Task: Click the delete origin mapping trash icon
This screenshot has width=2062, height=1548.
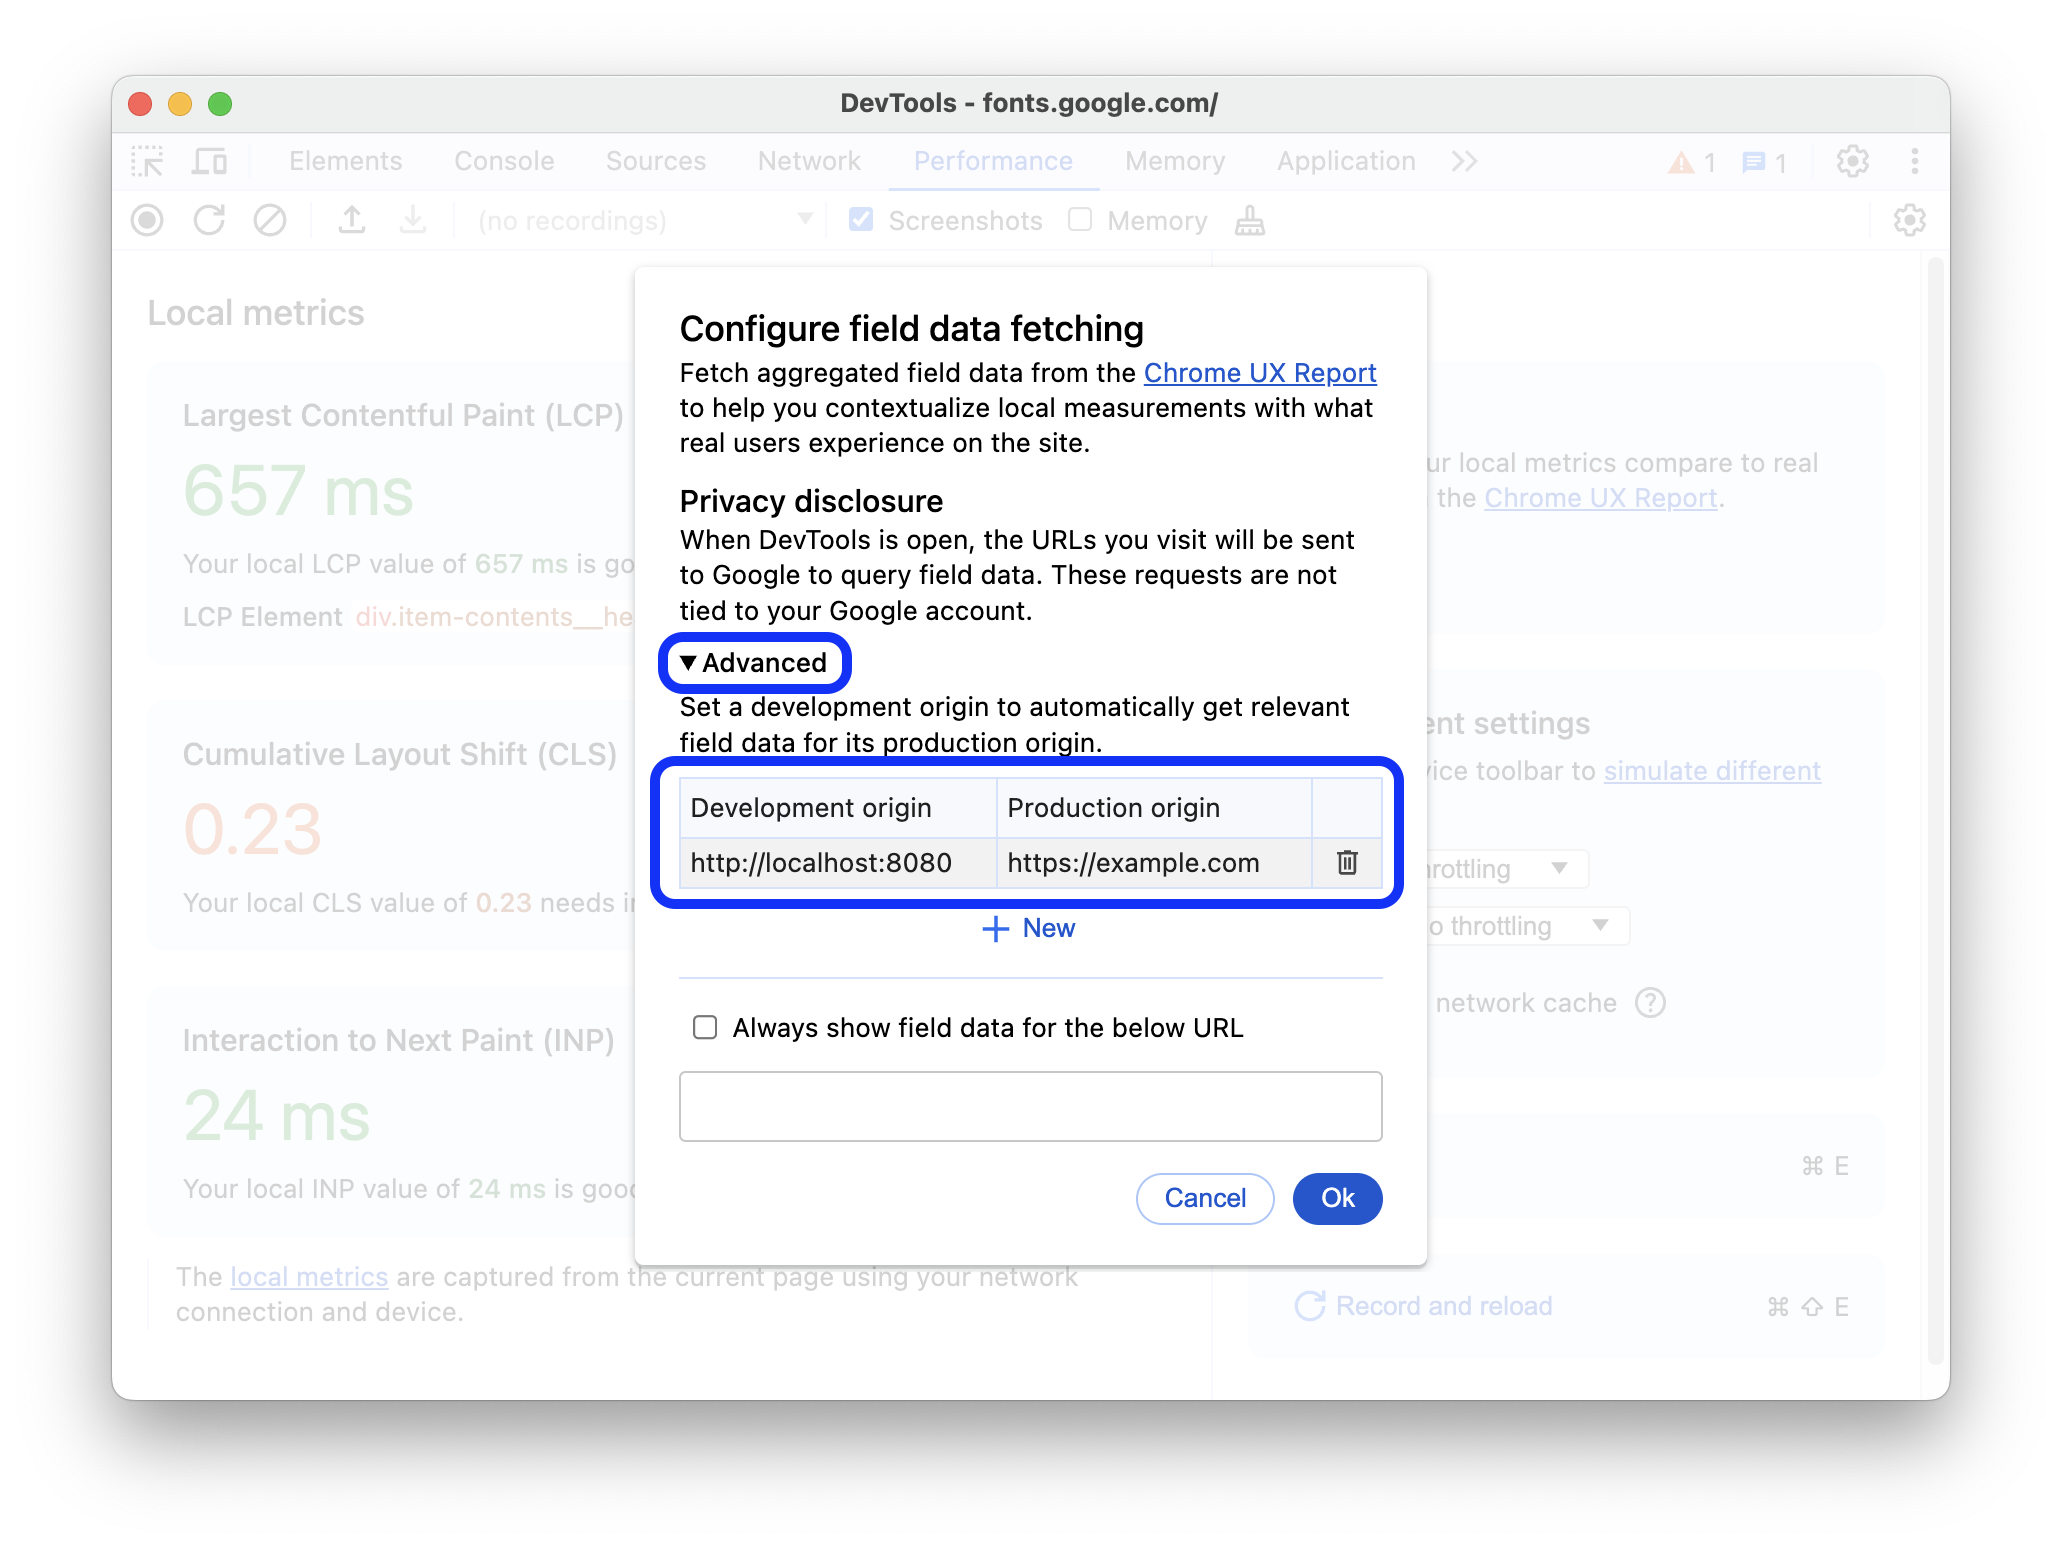Action: (1346, 862)
